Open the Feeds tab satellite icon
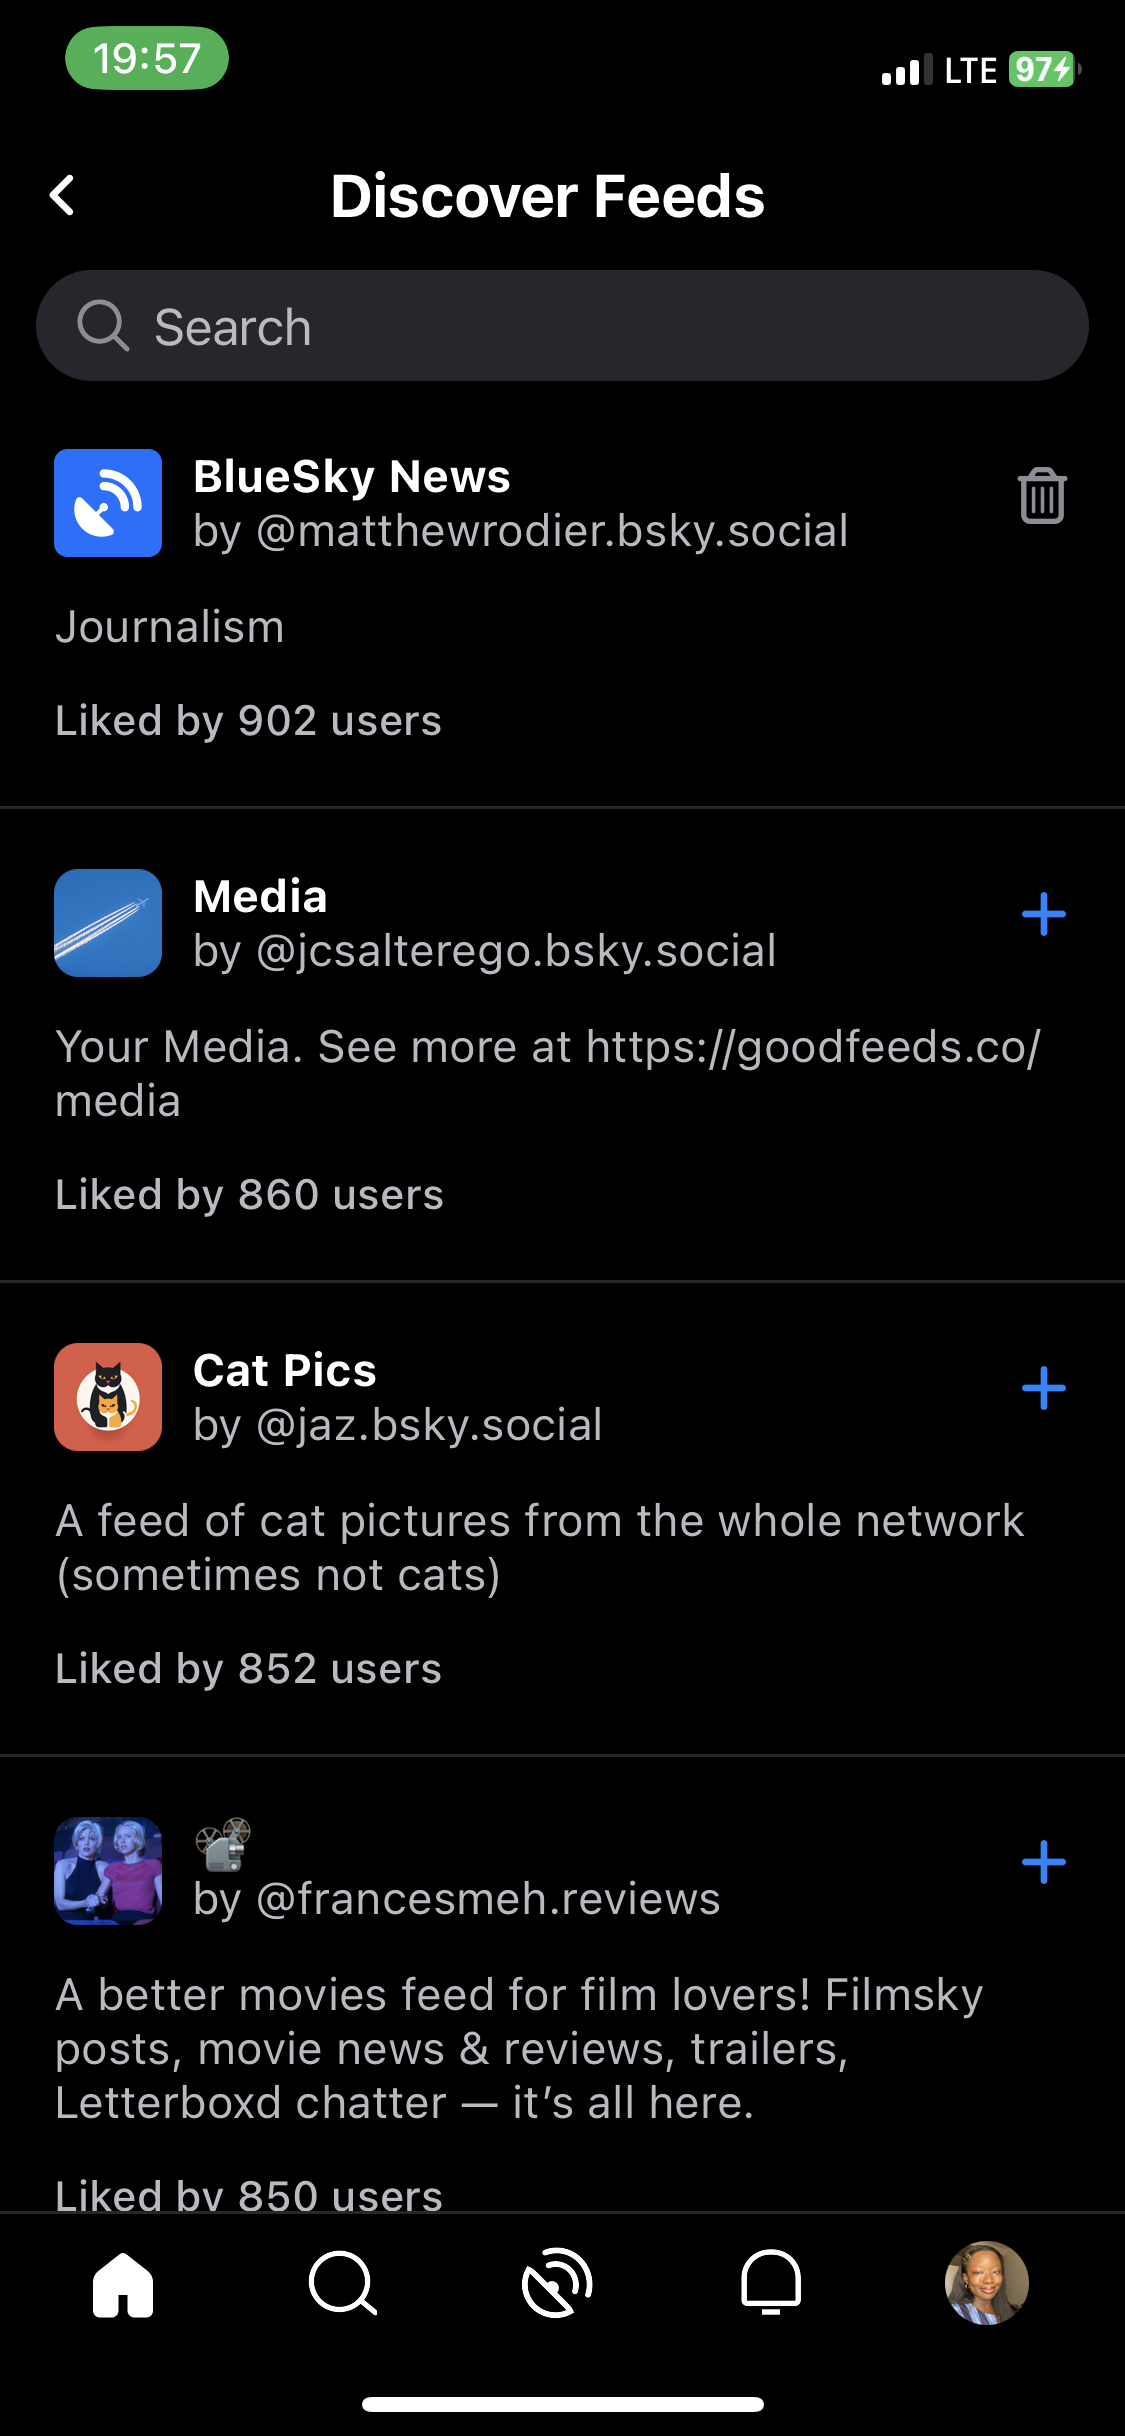The image size is (1125, 2436). point(558,2284)
